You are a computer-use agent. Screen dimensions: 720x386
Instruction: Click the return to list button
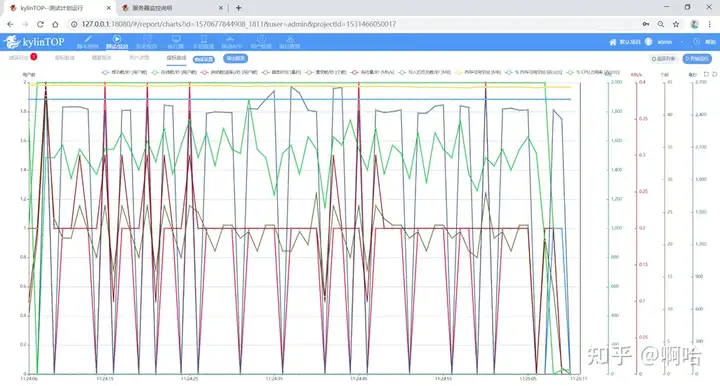(x=664, y=59)
